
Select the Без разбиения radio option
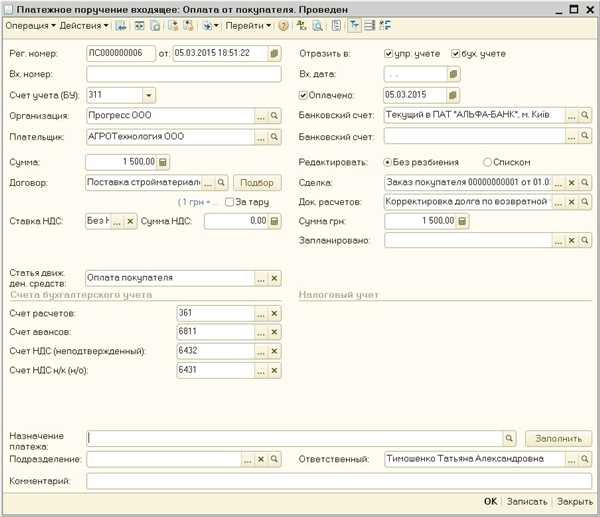tap(388, 162)
